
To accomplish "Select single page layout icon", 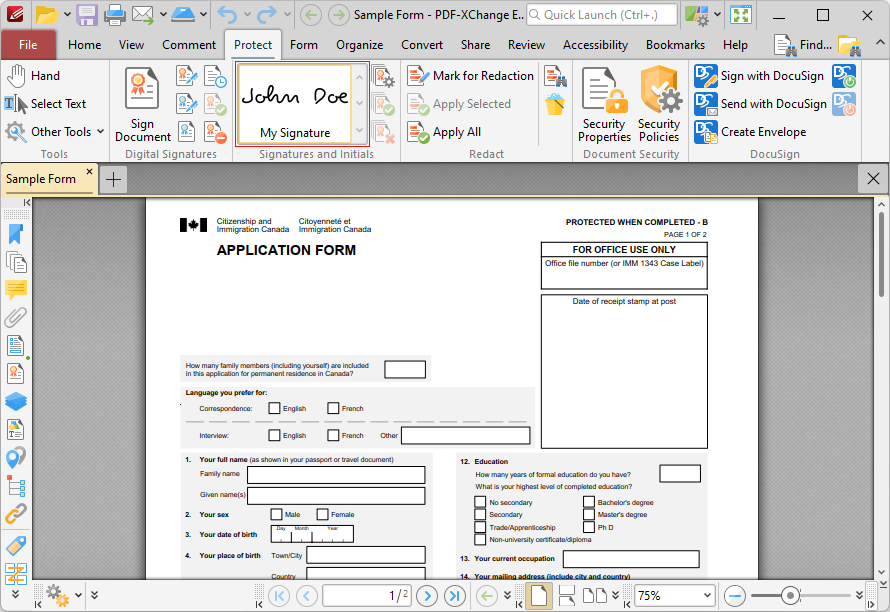I will click(539, 596).
